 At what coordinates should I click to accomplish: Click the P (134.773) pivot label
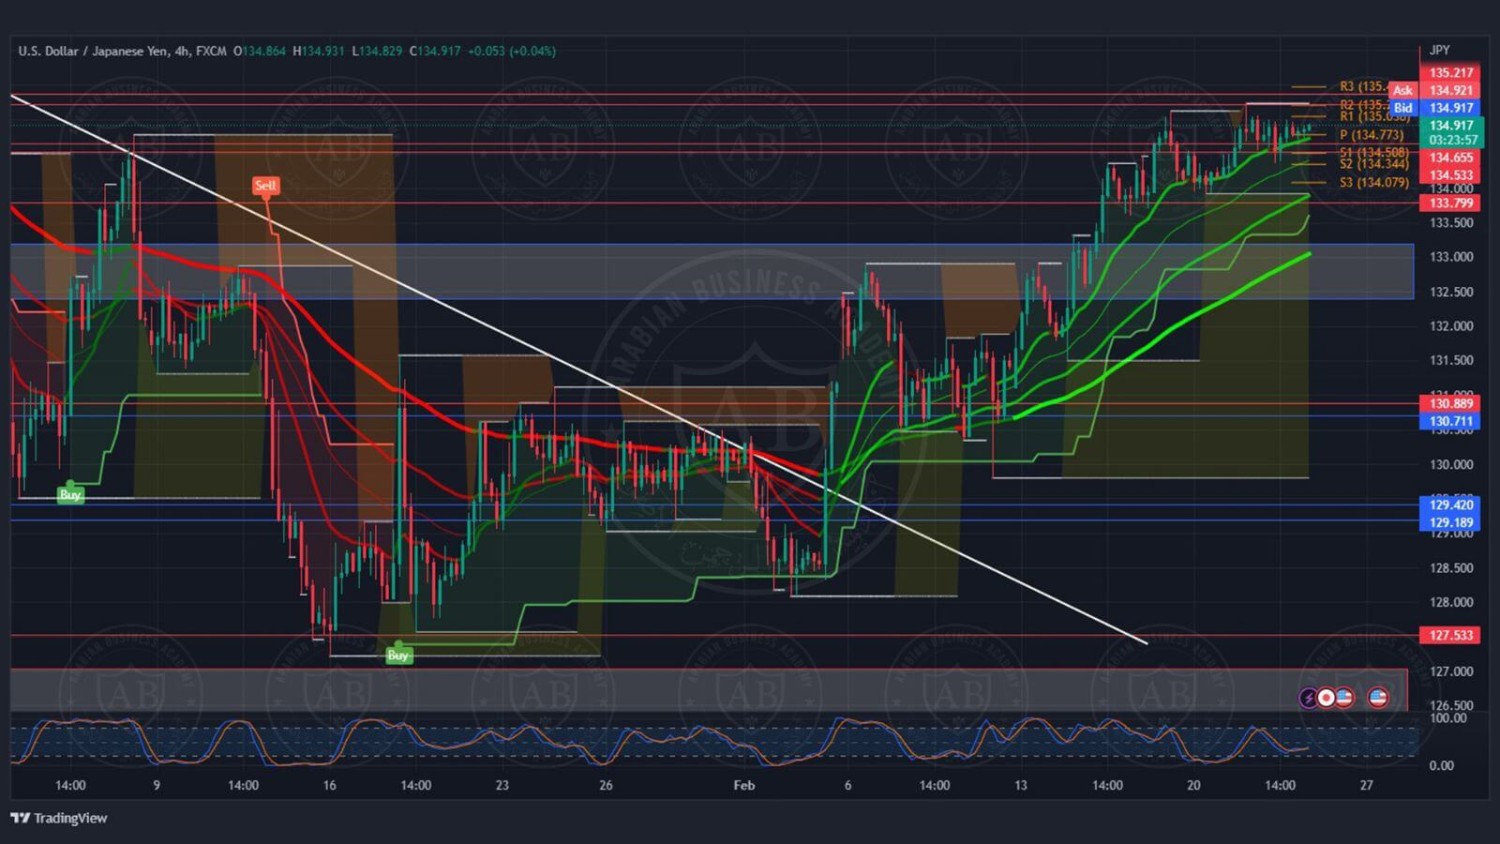click(1372, 135)
